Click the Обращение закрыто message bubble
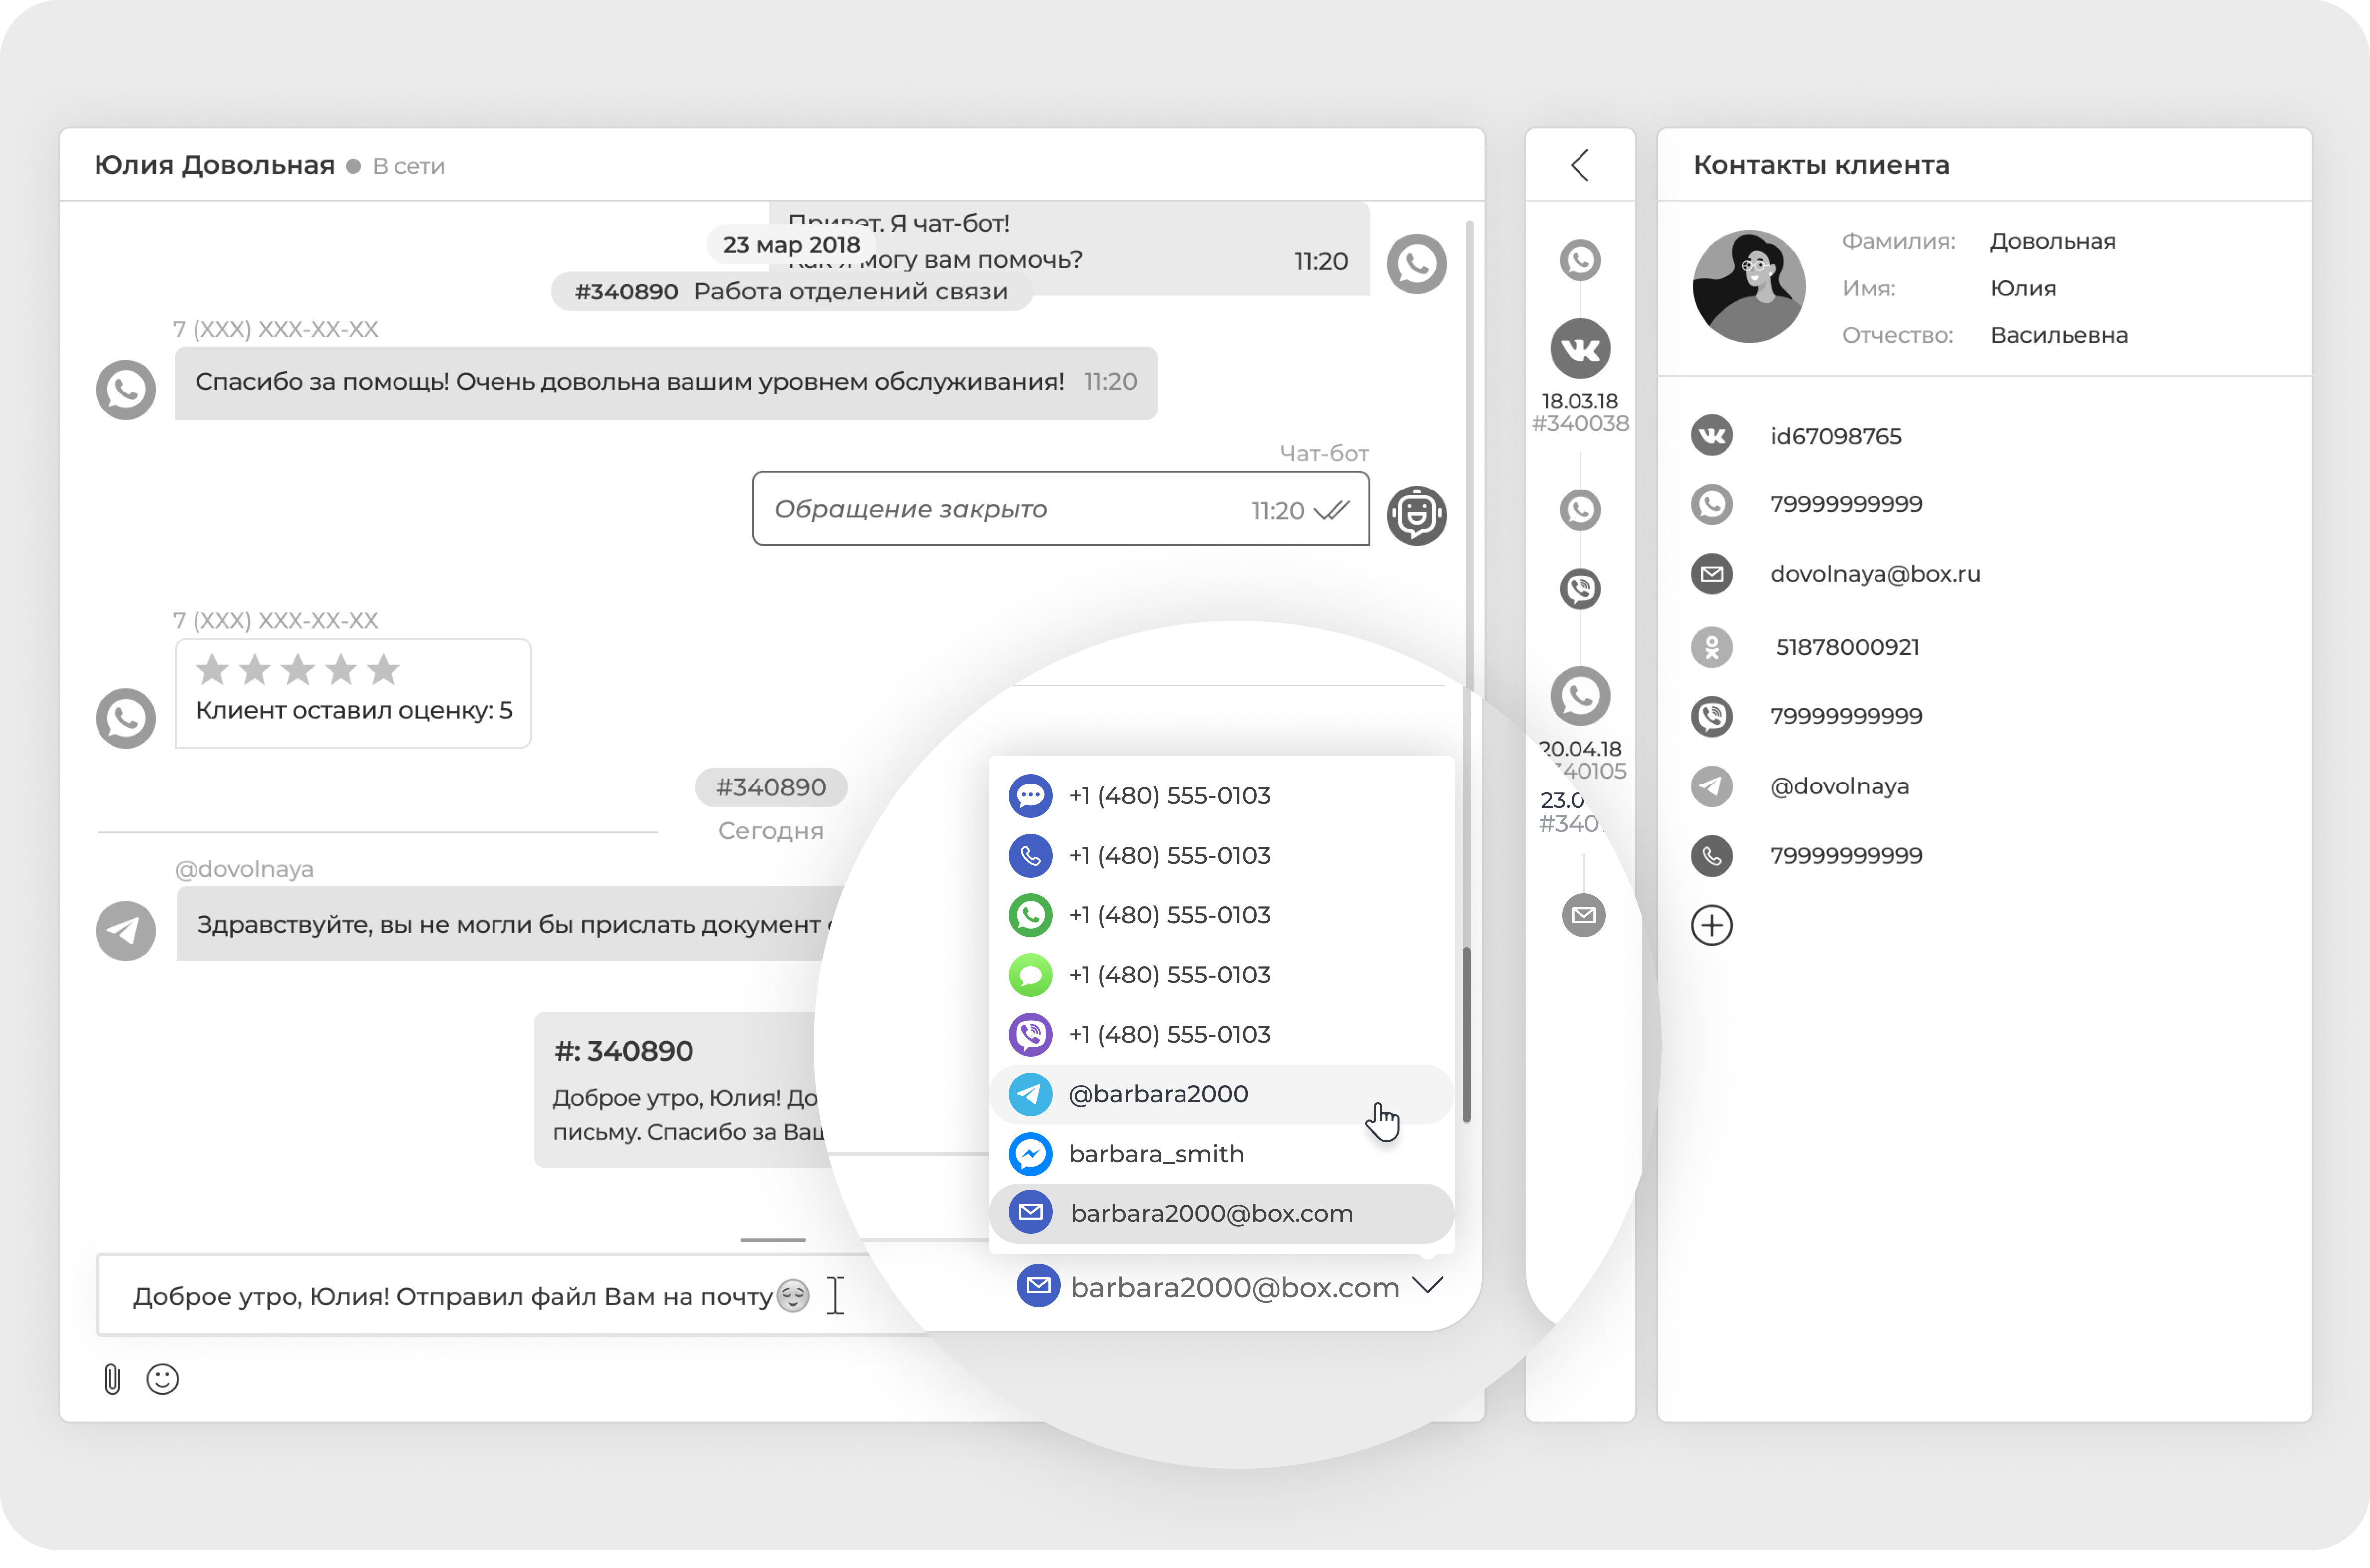The width and height of the screenshot is (2370, 1568). point(1060,509)
